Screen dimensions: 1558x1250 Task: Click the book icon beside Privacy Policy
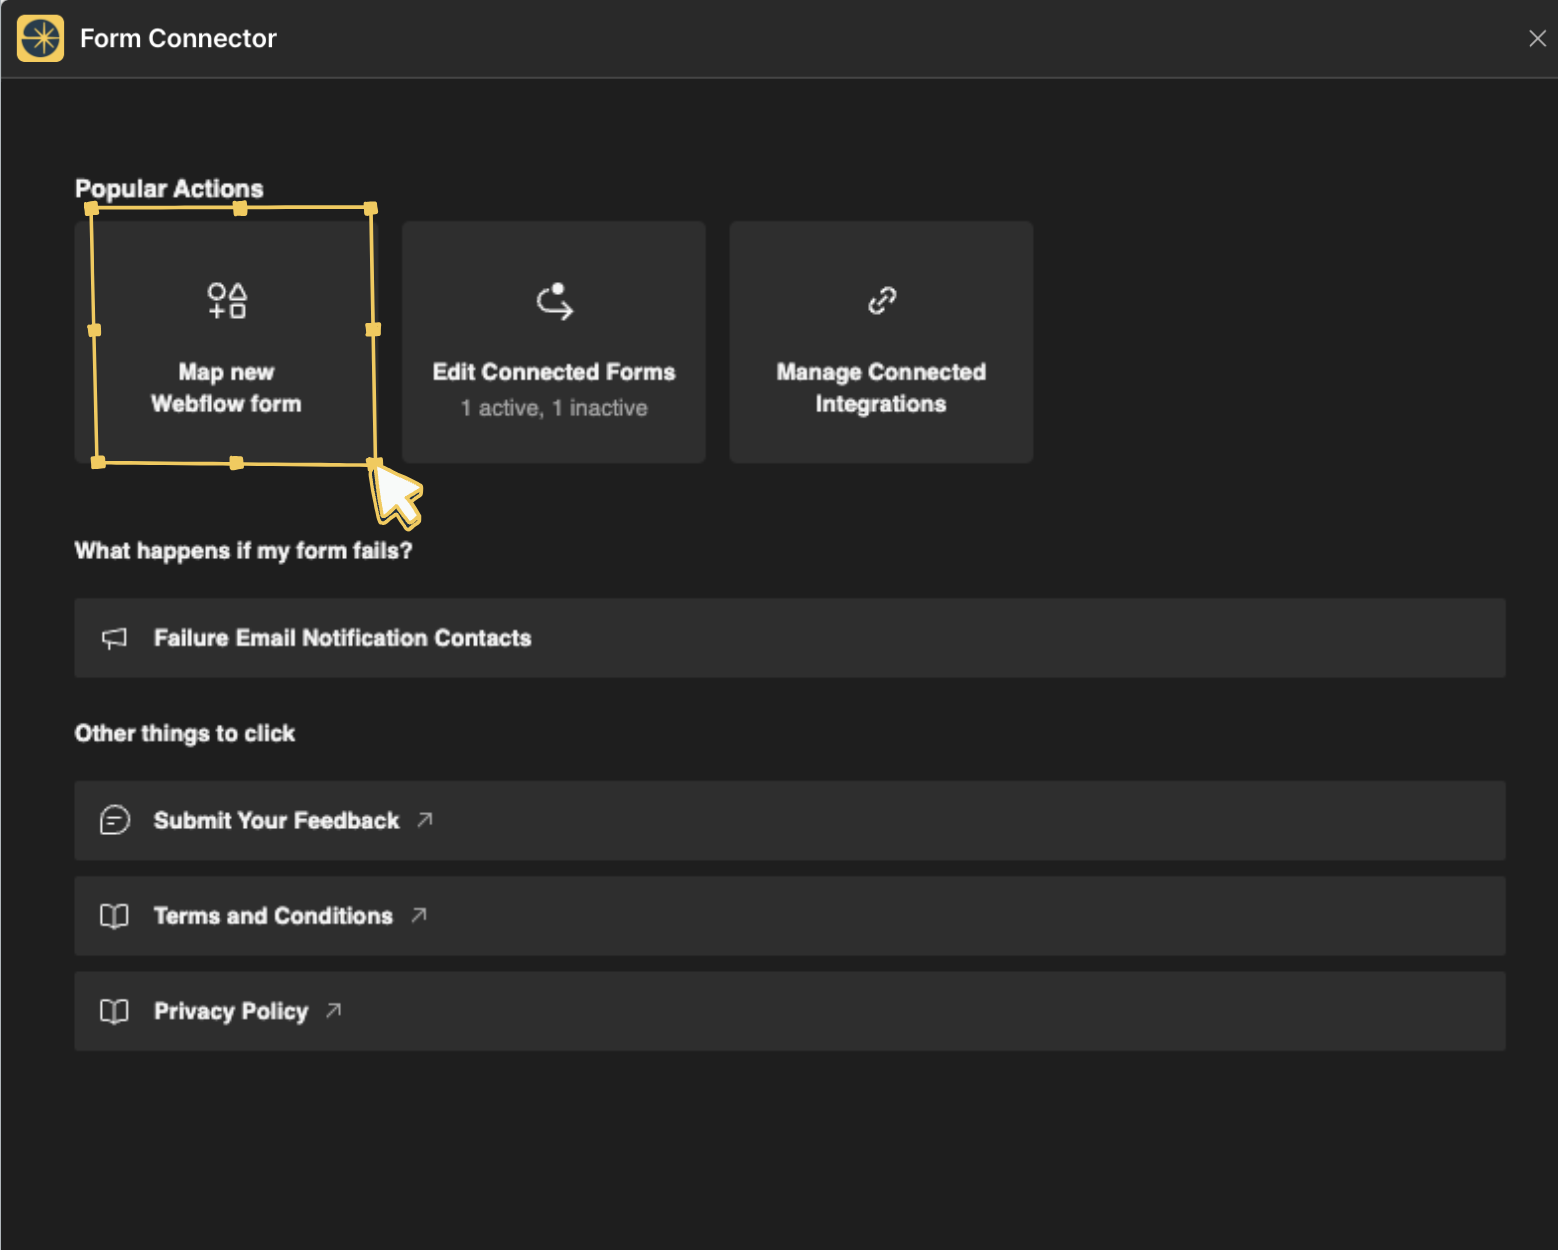point(115,1011)
